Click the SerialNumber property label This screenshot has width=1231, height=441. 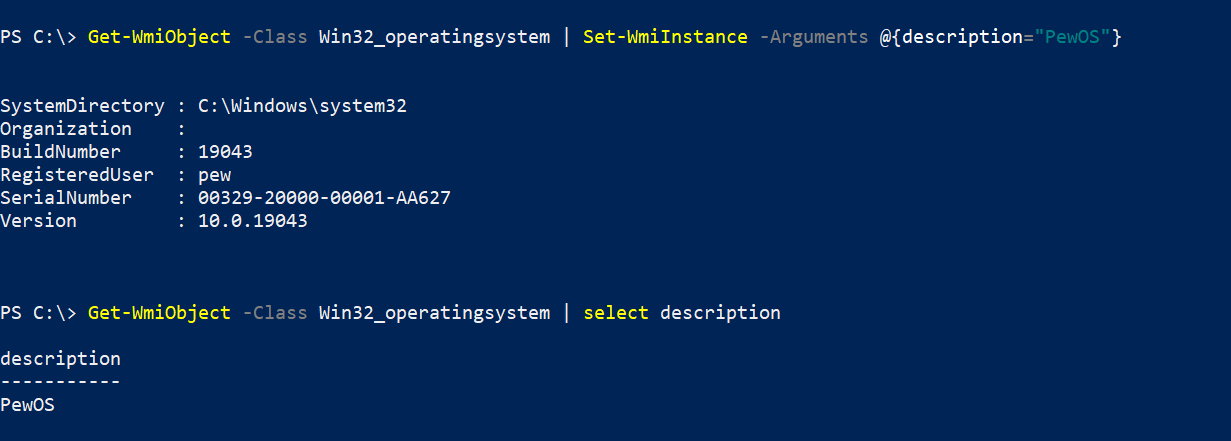pos(66,198)
